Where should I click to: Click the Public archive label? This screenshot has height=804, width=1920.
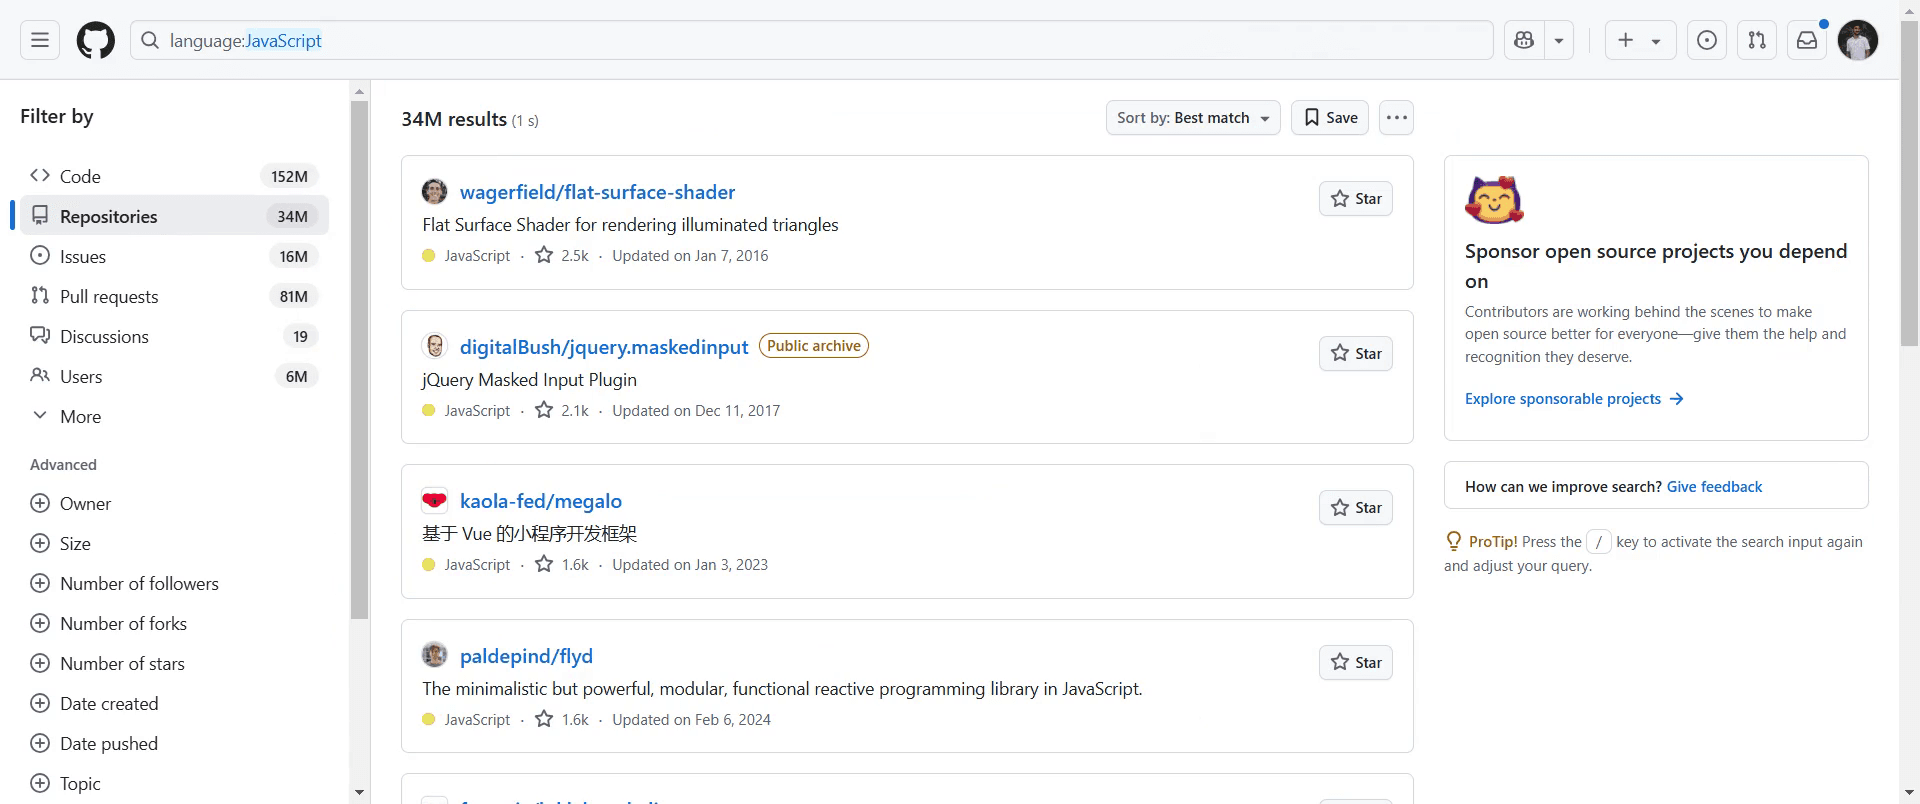pos(814,346)
